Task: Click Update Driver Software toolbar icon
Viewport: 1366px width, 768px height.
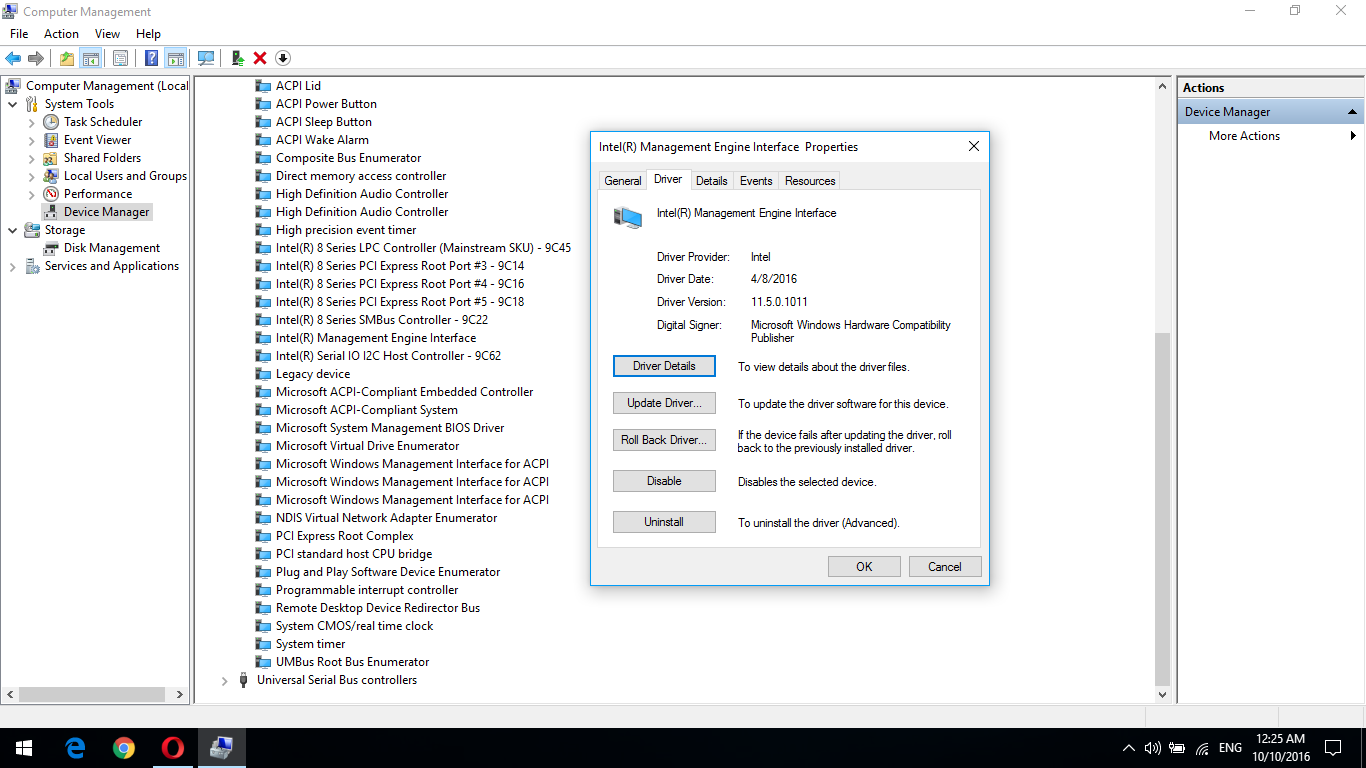Action: (x=238, y=58)
